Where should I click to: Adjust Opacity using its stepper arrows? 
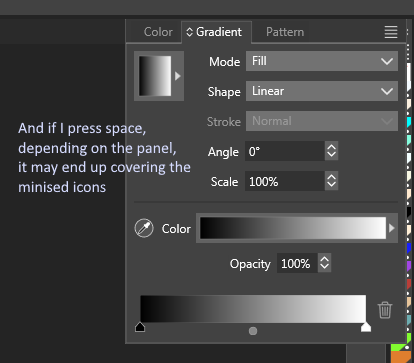click(x=324, y=263)
